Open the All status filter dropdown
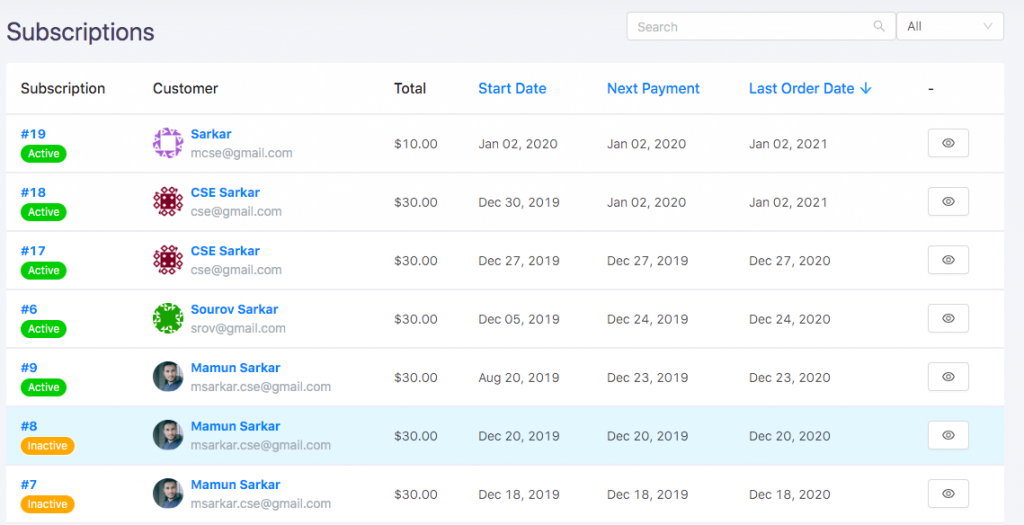The image size is (1024, 525). pyautogui.click(x=950, y=27)
